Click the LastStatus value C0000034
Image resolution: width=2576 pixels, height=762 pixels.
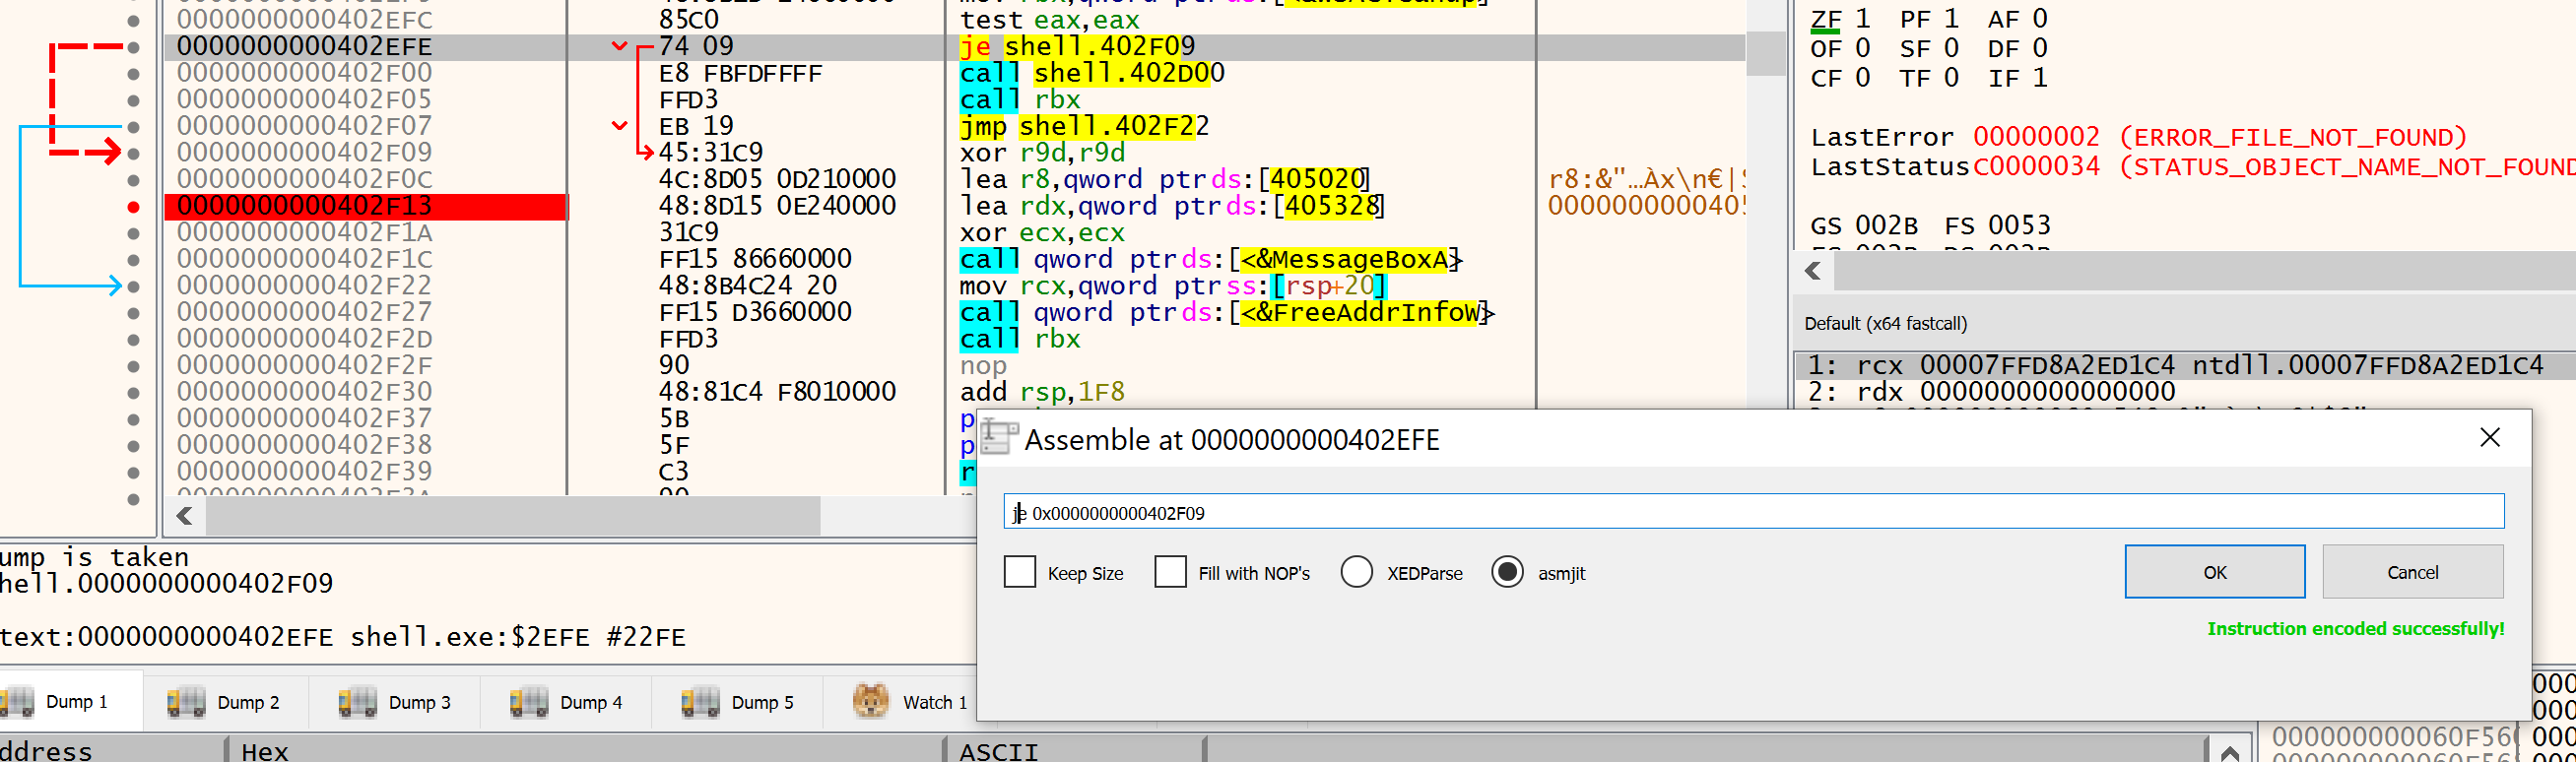click(x=2036, y=167)
